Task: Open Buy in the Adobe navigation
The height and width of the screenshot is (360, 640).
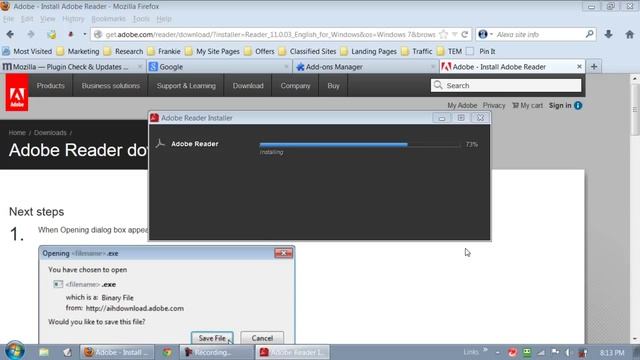Action: [333, 86]
